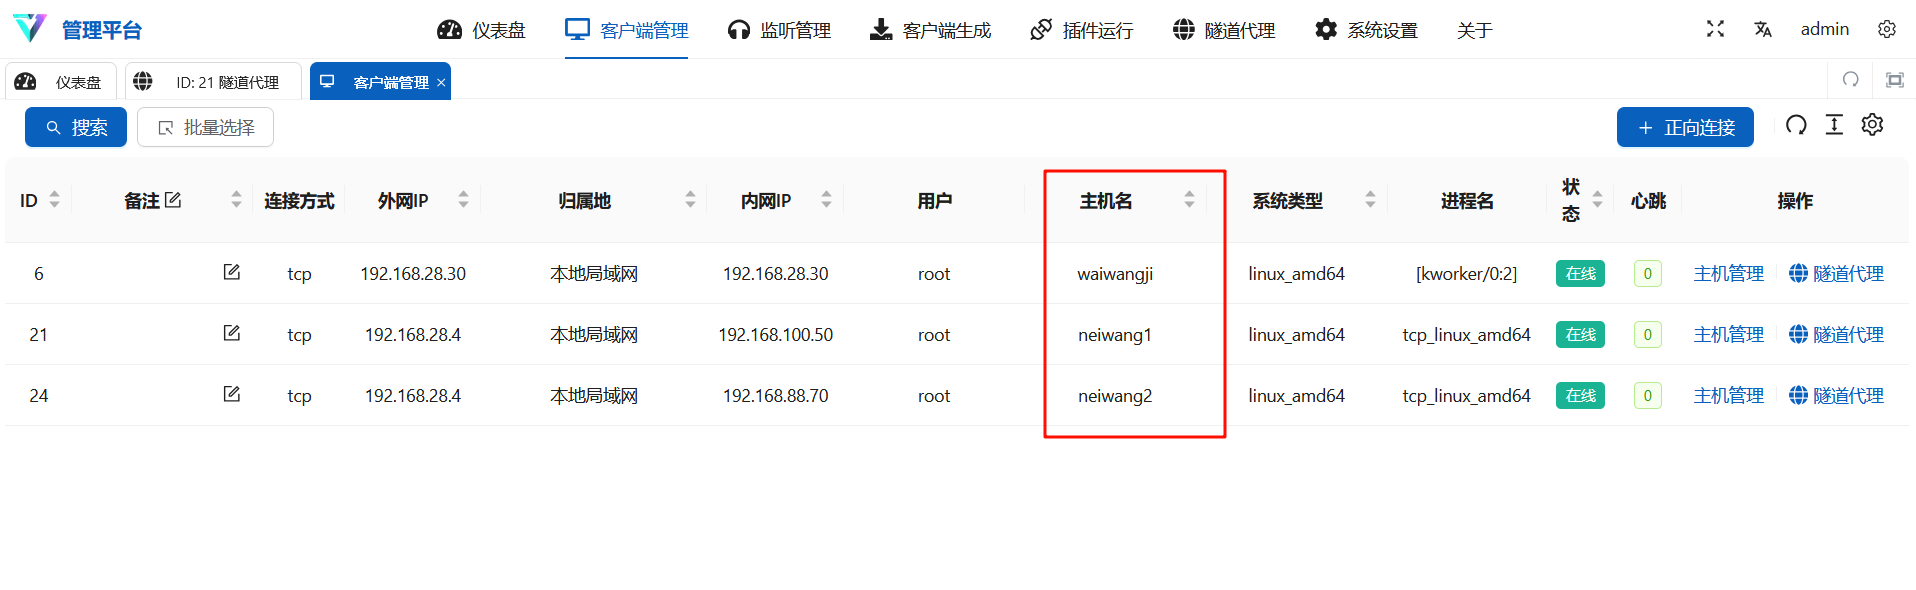Screen dimensions: 1916x590
Task: Open table density/row height icon
Action: pyautogui.click(x=1834, y=125)
